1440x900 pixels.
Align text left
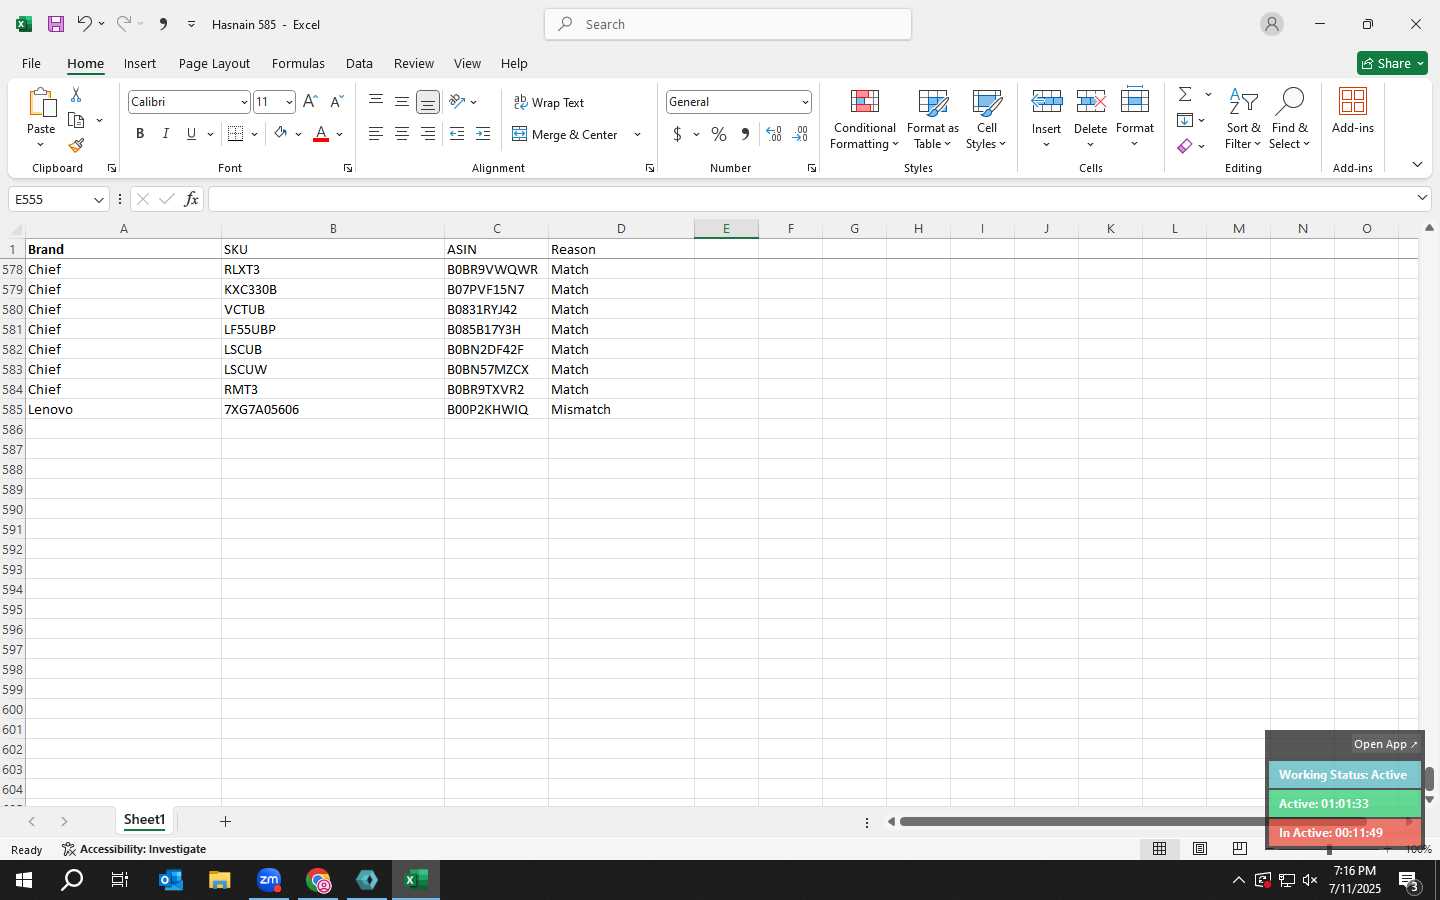376,134
